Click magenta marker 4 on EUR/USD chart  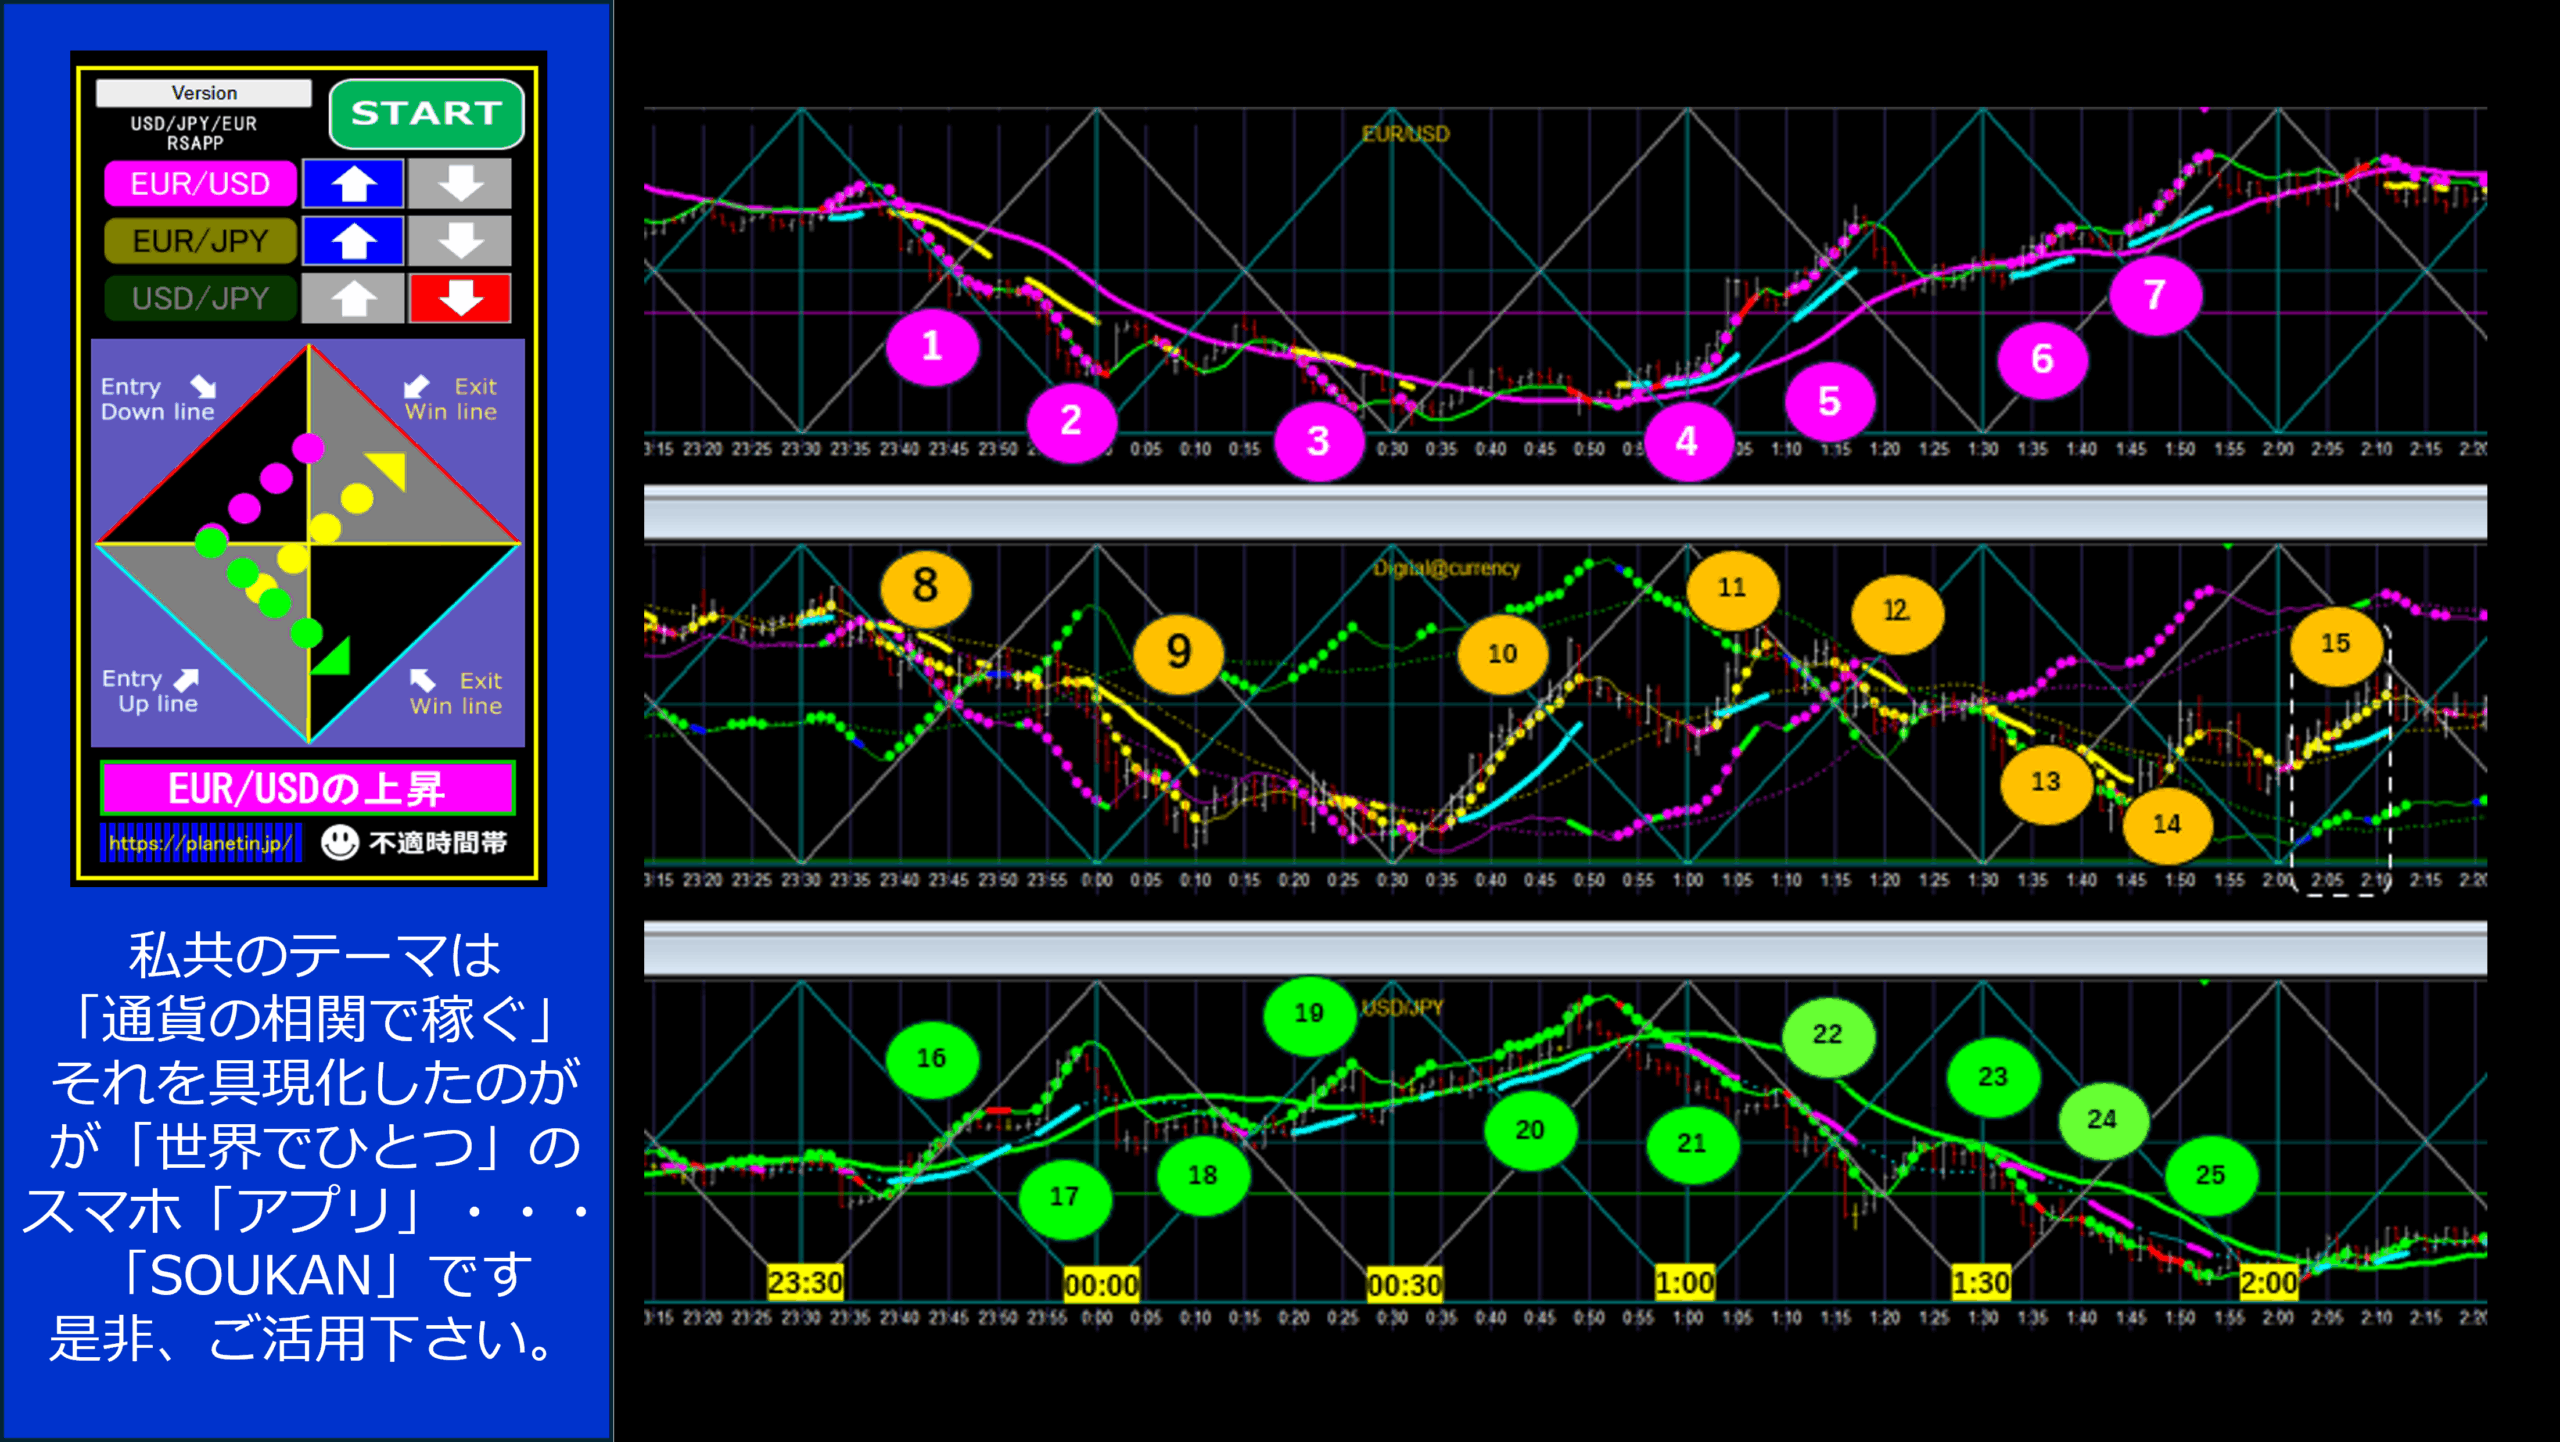click(1687, 441)
